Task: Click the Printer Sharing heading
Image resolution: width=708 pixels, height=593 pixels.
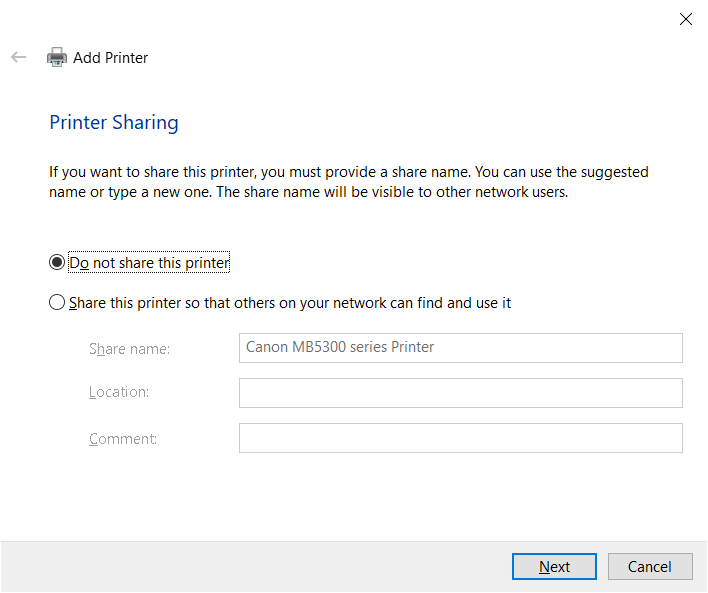Action: pos(114,122)
